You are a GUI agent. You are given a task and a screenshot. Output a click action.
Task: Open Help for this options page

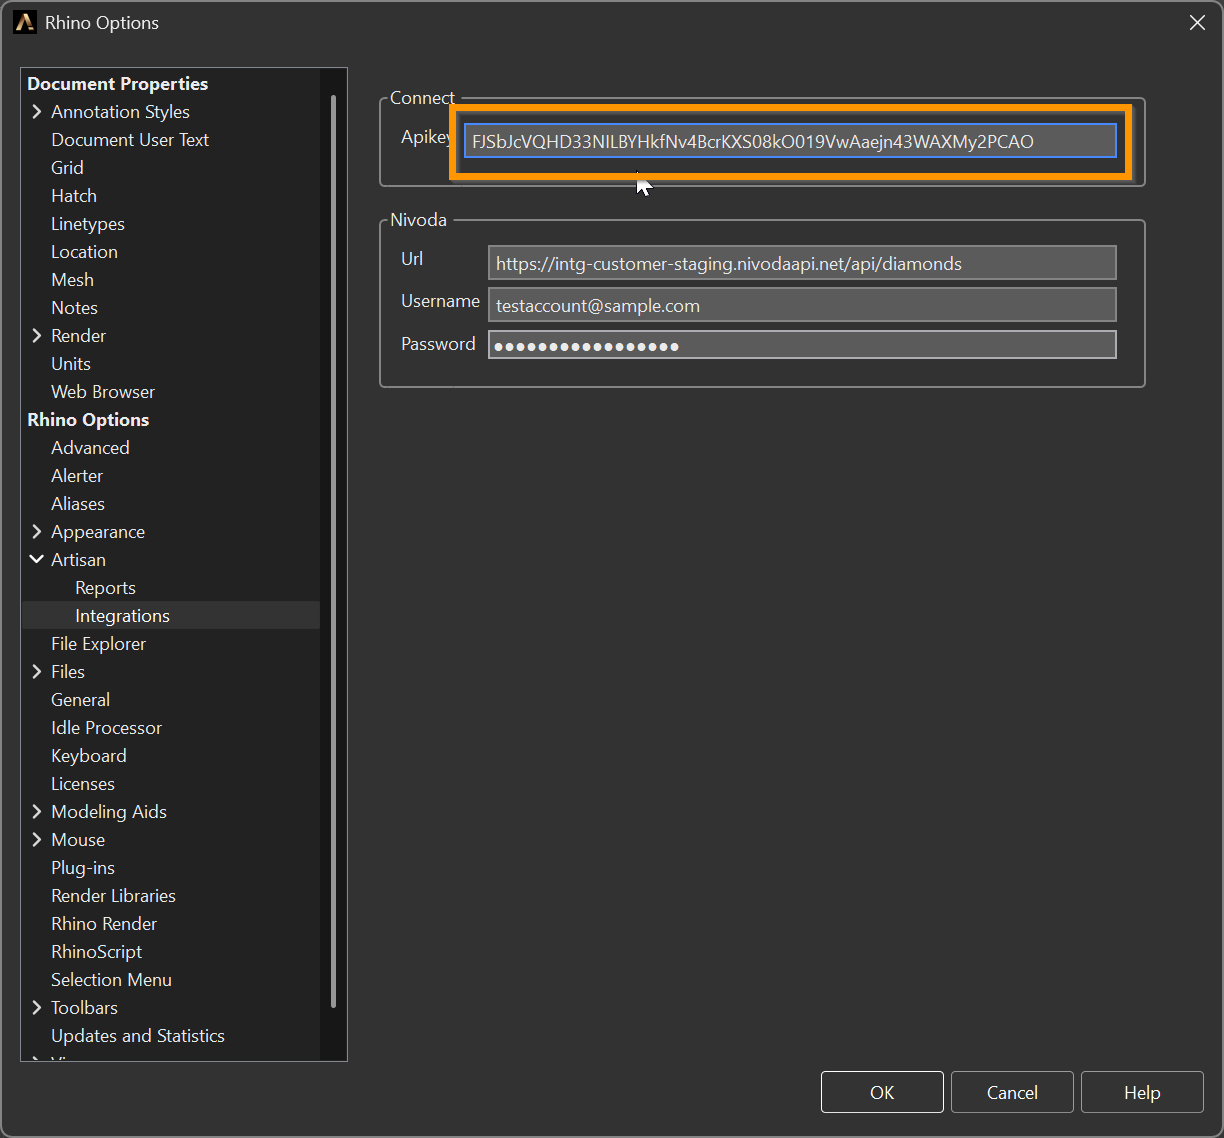[1142, 1092]
